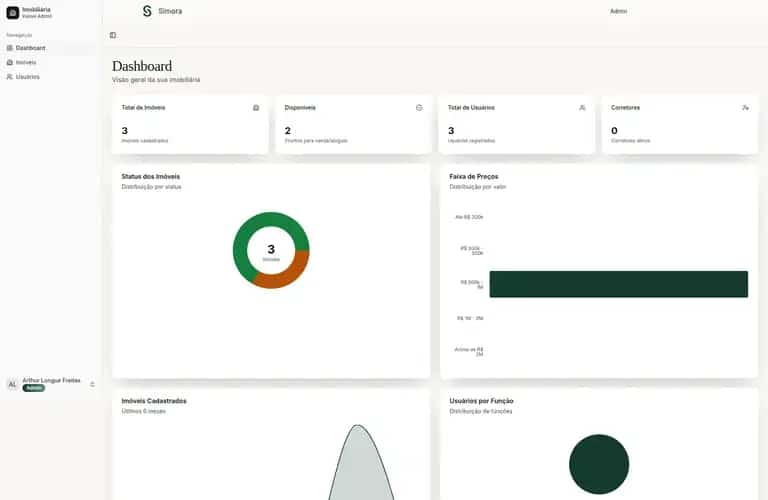The image size is (768, 500).
Task: Toggle the sidebar panel icon
Action: pyautogui.click(x=113, y=35)
